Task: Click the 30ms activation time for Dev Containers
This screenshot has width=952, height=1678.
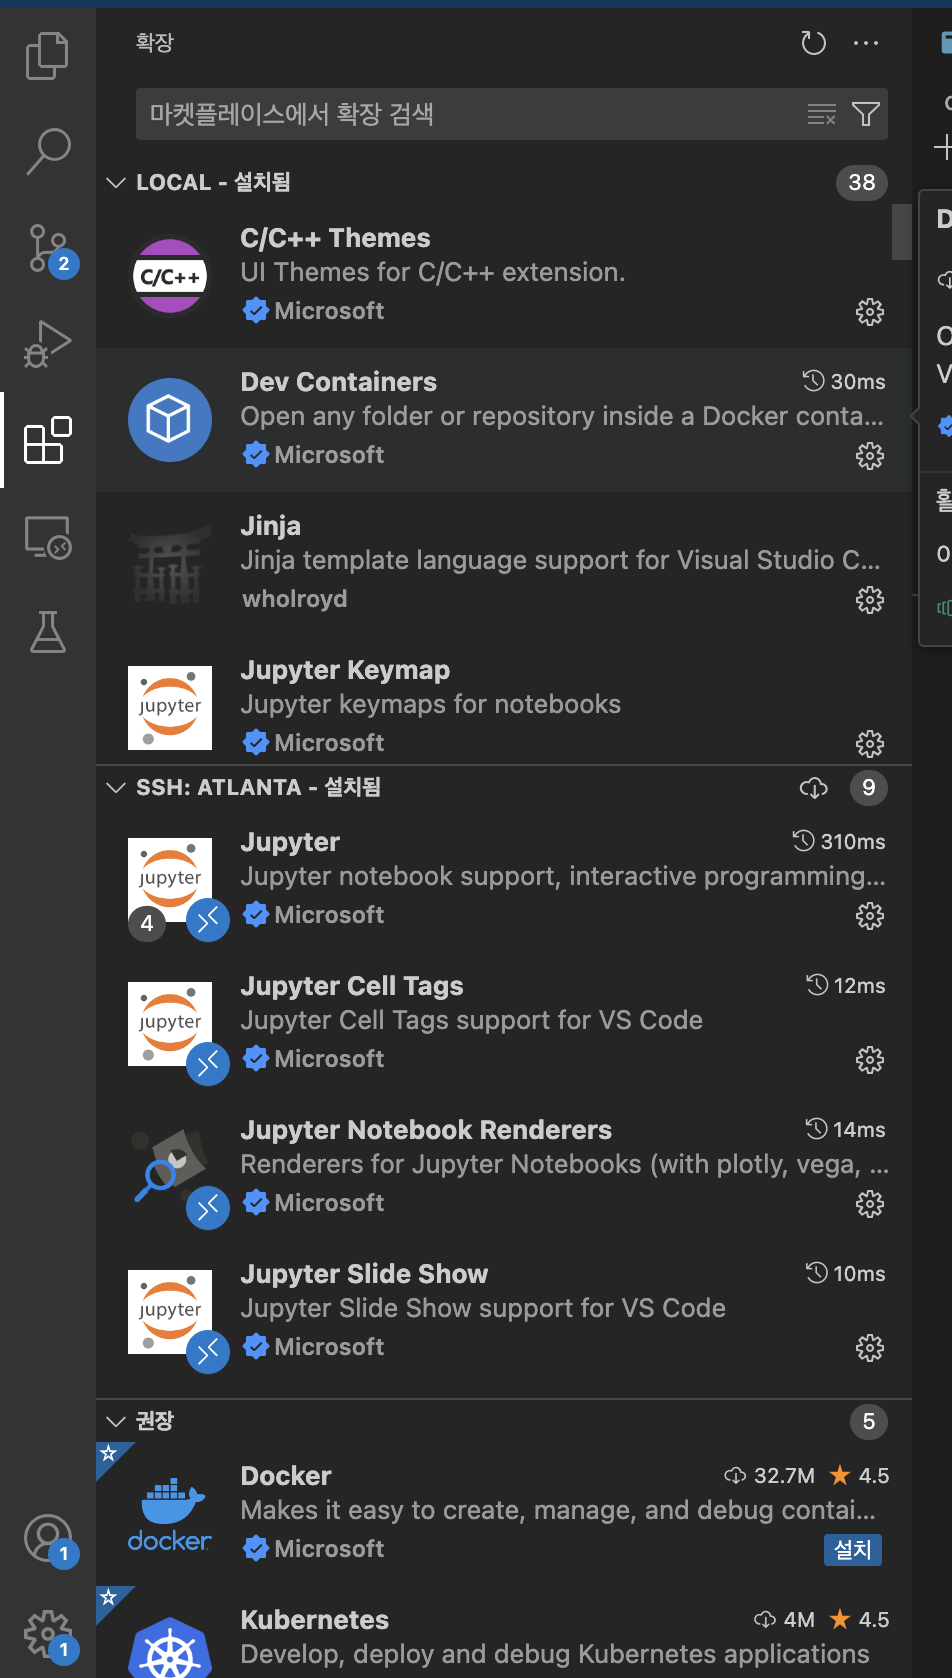Action: coord(844,382)
